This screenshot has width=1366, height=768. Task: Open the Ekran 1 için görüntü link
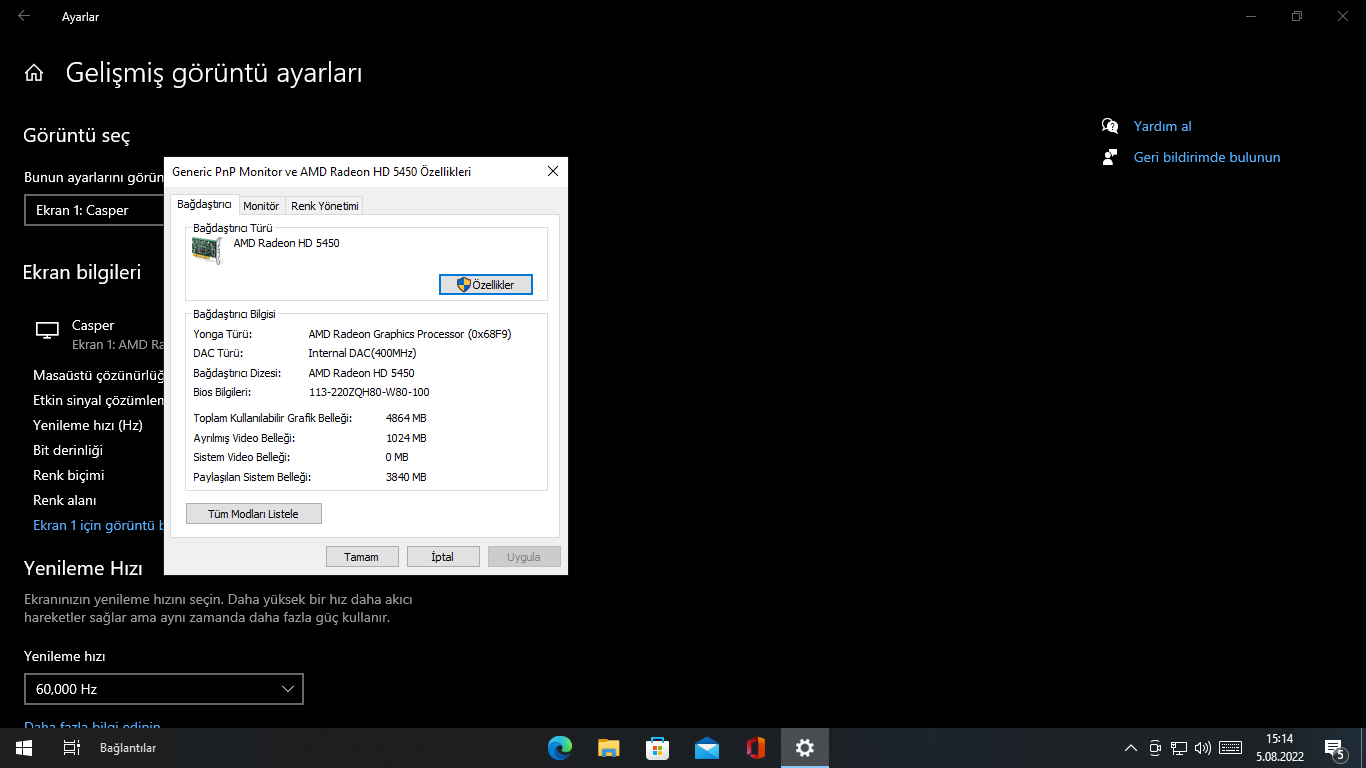pos(98,525)
